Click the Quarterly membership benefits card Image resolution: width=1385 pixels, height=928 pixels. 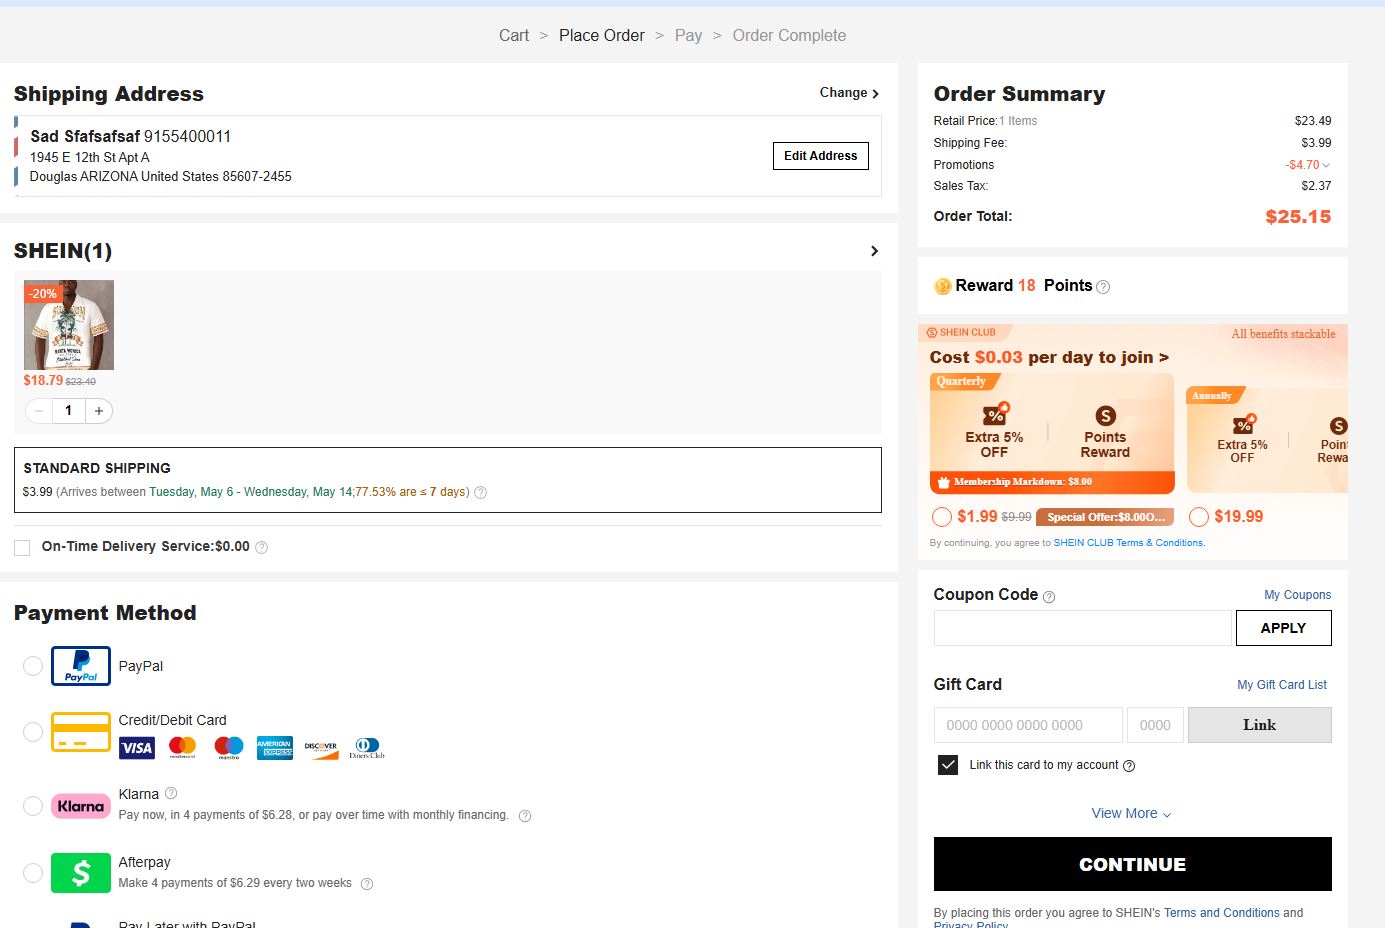[x=1052, y=433]
